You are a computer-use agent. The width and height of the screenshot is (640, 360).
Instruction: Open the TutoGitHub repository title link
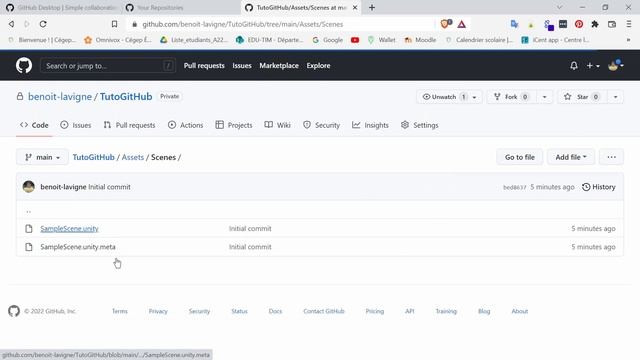point(126,97)
